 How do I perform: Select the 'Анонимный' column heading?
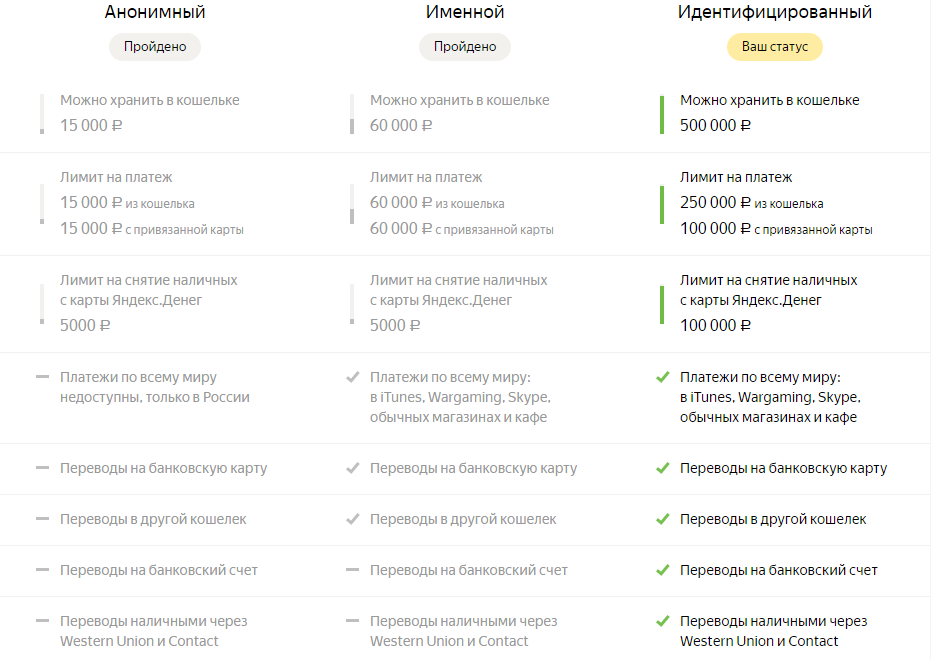click(x=155, y=12)
